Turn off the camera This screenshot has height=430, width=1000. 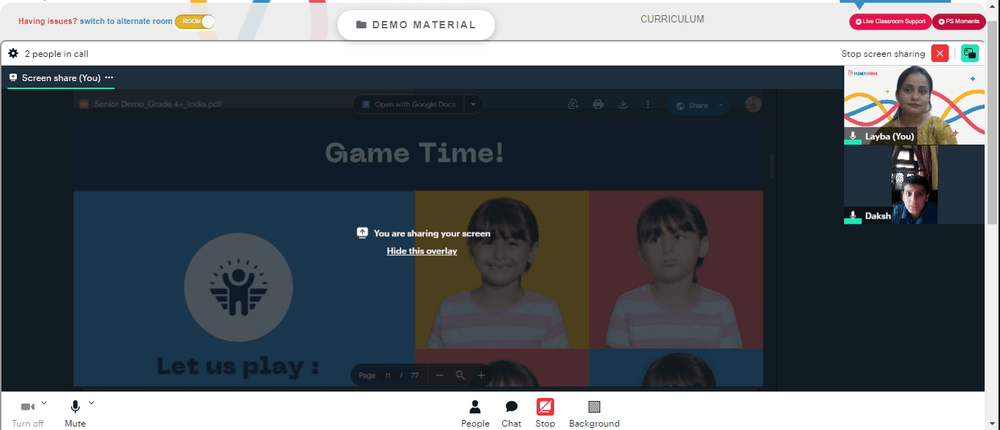(27, 413)
